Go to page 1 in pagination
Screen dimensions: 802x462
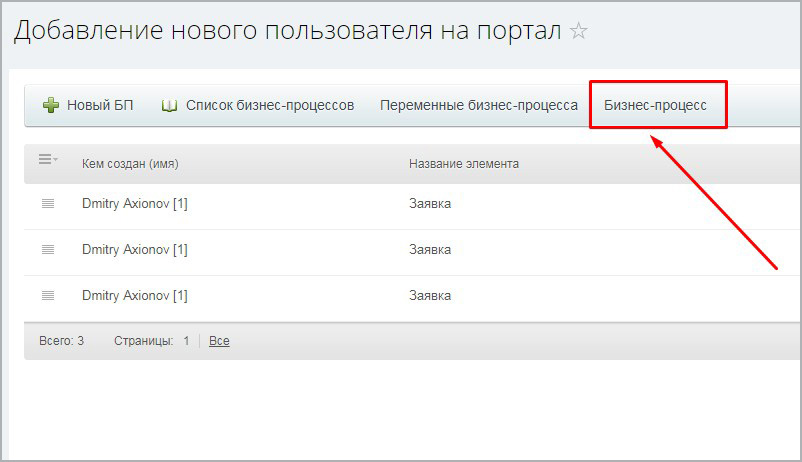186,341
